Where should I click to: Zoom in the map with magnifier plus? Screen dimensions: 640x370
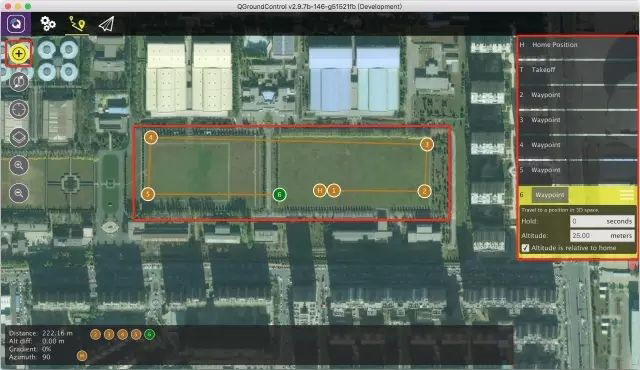point(19,165)
